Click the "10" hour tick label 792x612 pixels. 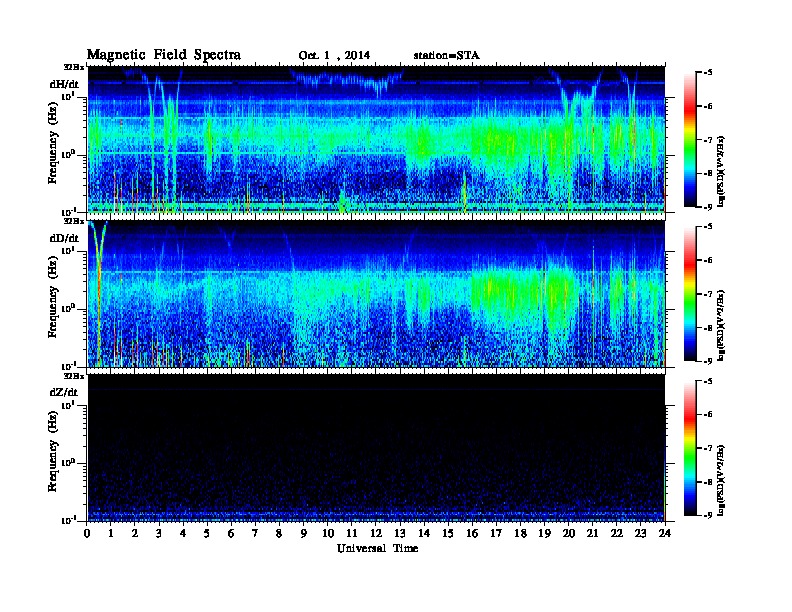click(x=328, y=534)
